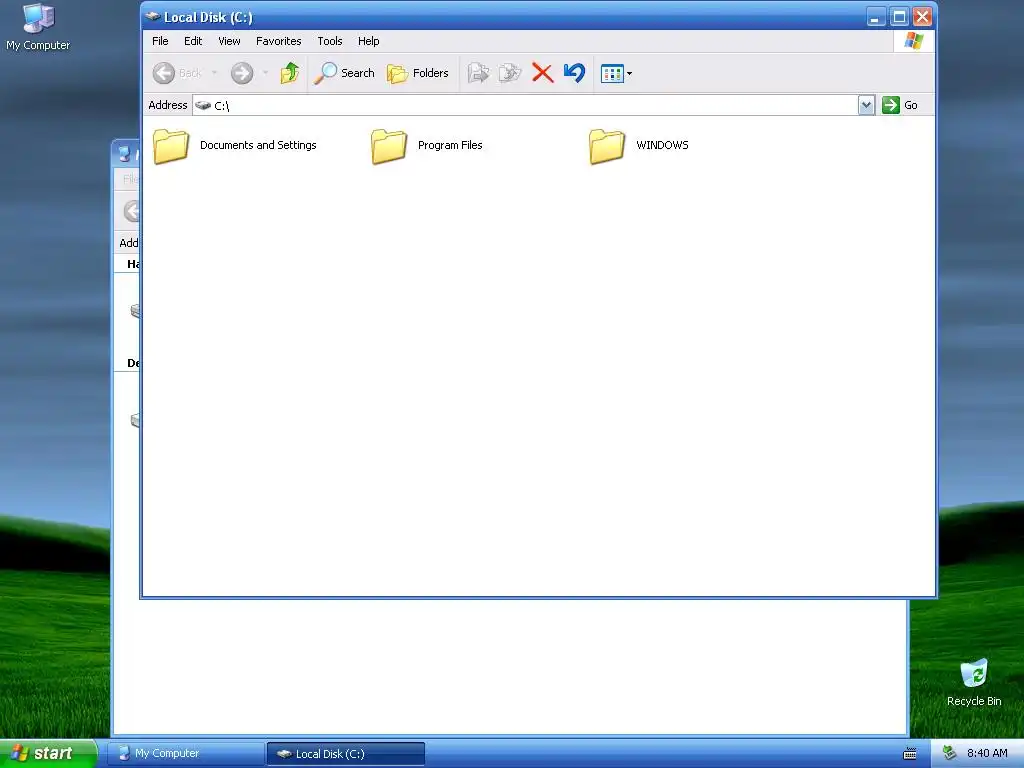Click the Move To toolbar icon
Viewport: 1024px width, 768px height.
point(478,72)
